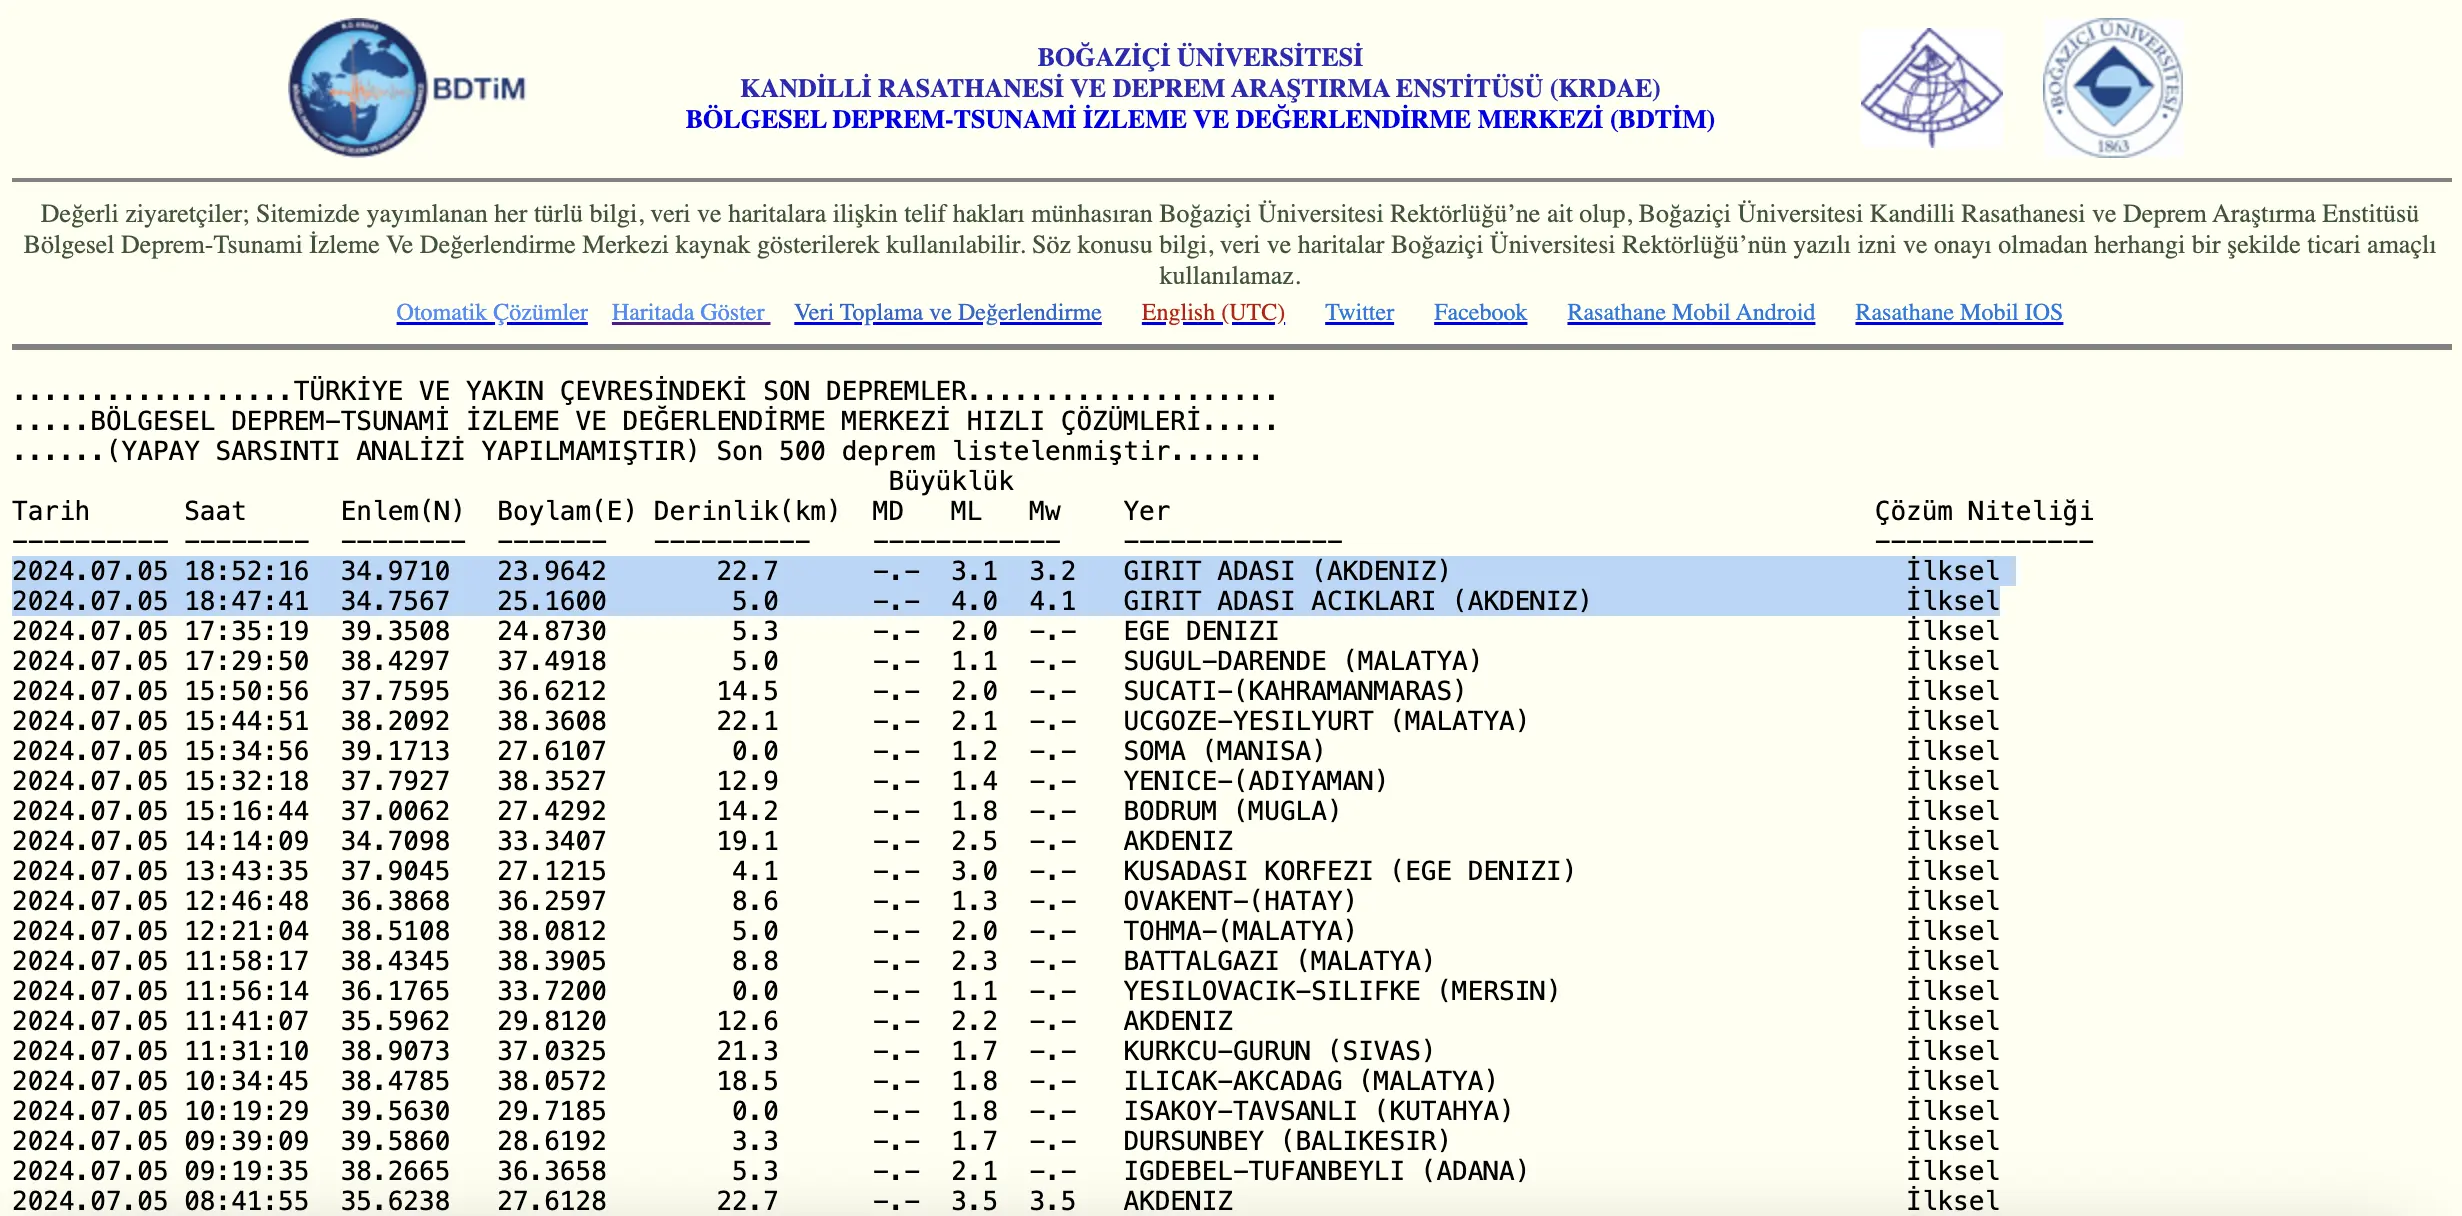Click the Boğaziçi Üniversitesi round seal
2462x1216 pixels.
pyautogui.click(x=2112, y=87)
